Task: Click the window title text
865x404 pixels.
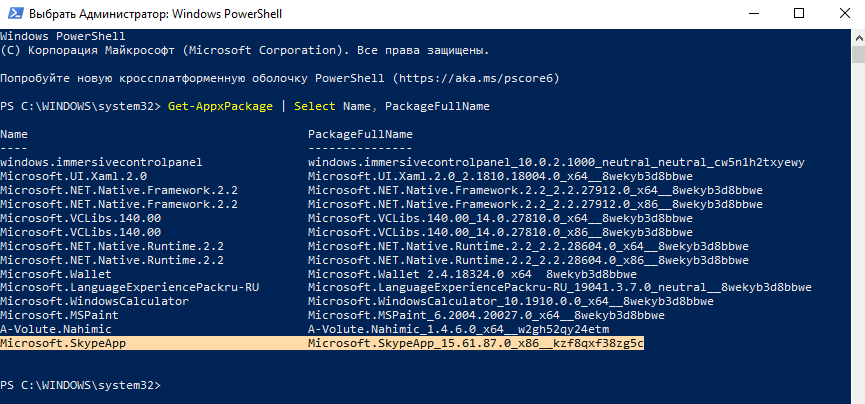Action: (156, 14)
